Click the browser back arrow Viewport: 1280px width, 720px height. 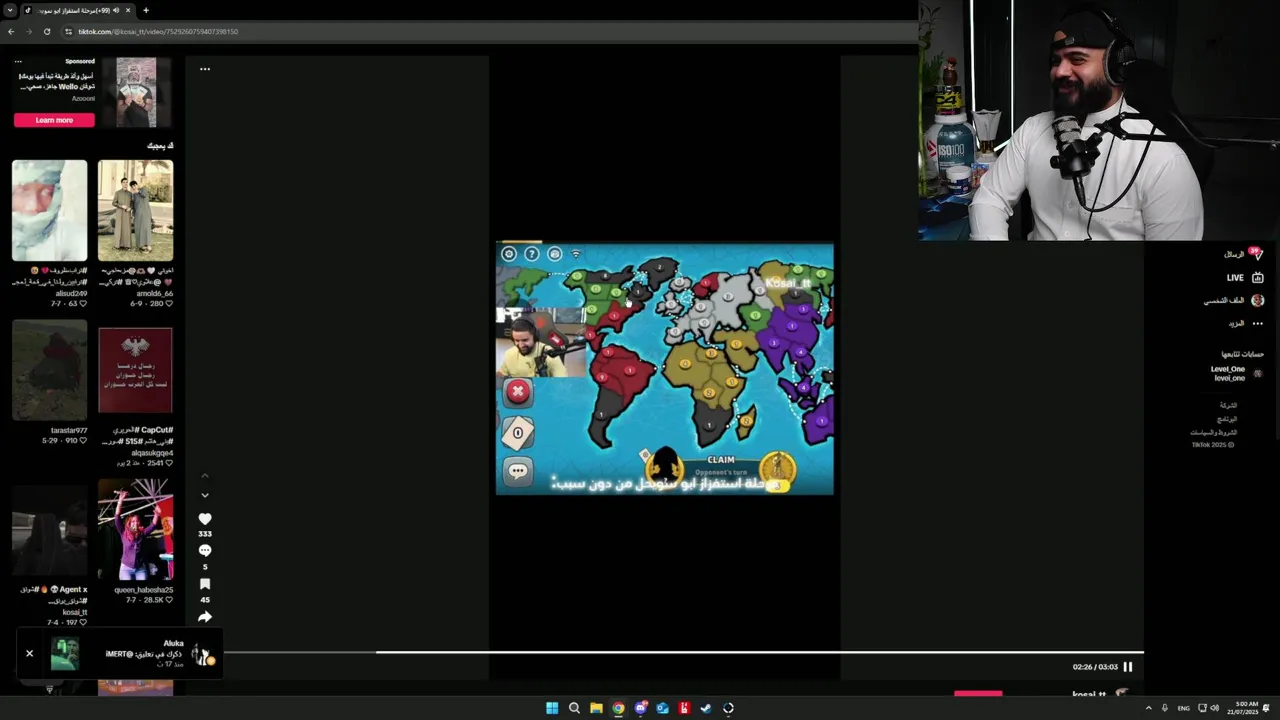(11, 31)
